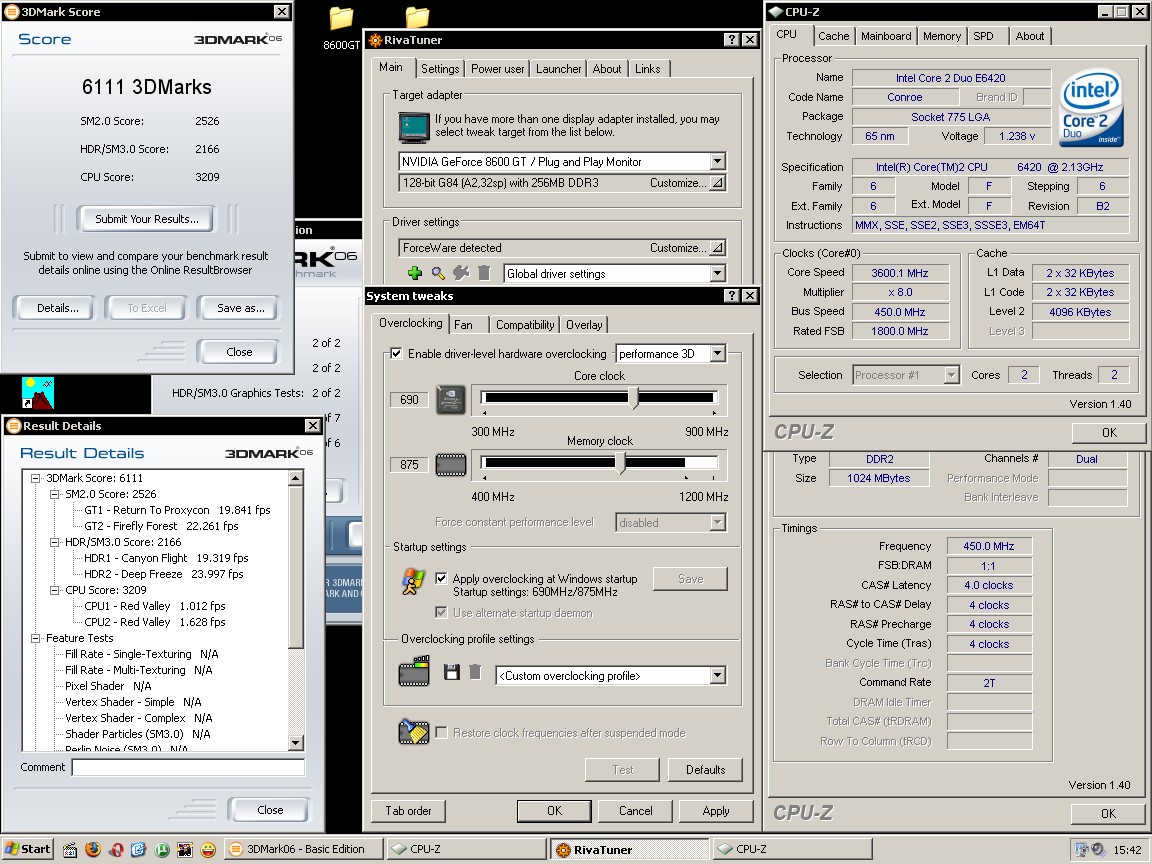The image size is (1152, 864).
Task: Click the Windows startup settings icon
Action: coord(413,581)
